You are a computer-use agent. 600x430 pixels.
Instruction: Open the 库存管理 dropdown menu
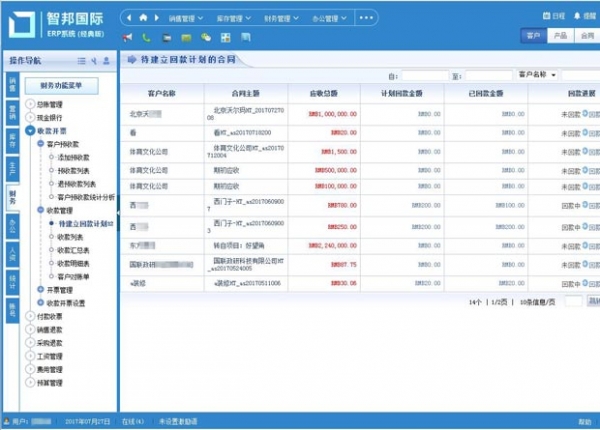click(x=234, y=18)
